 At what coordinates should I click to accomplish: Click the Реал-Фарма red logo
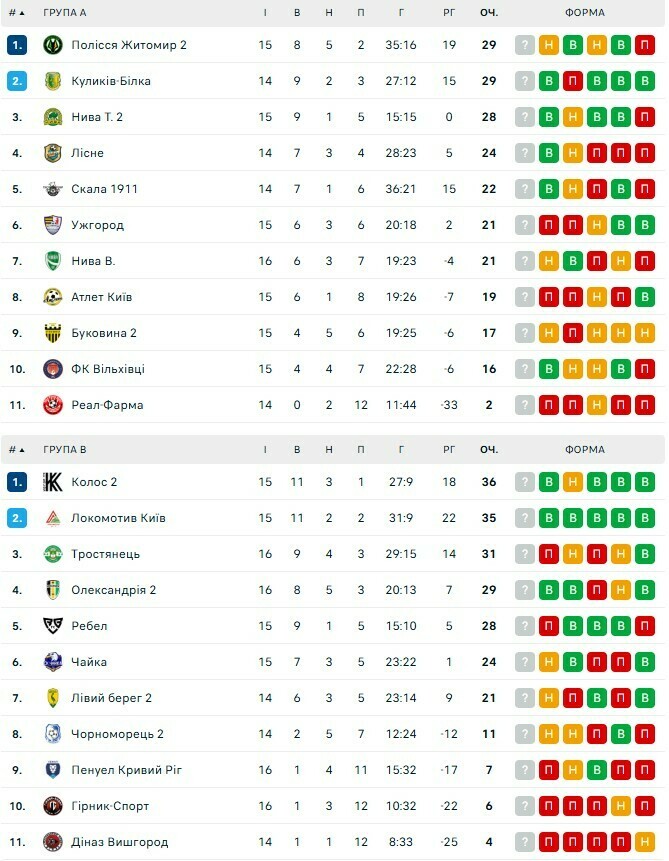tap(53, 405)
